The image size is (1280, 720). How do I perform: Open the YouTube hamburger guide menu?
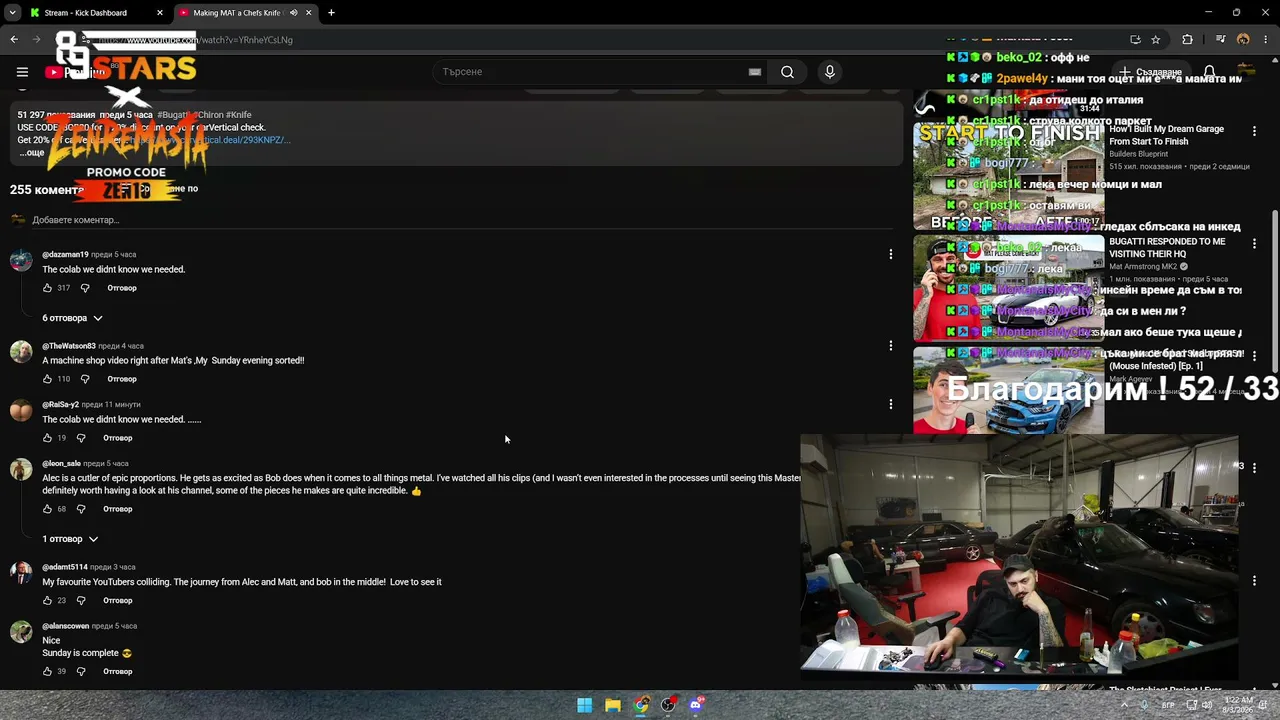click(22, 72)
